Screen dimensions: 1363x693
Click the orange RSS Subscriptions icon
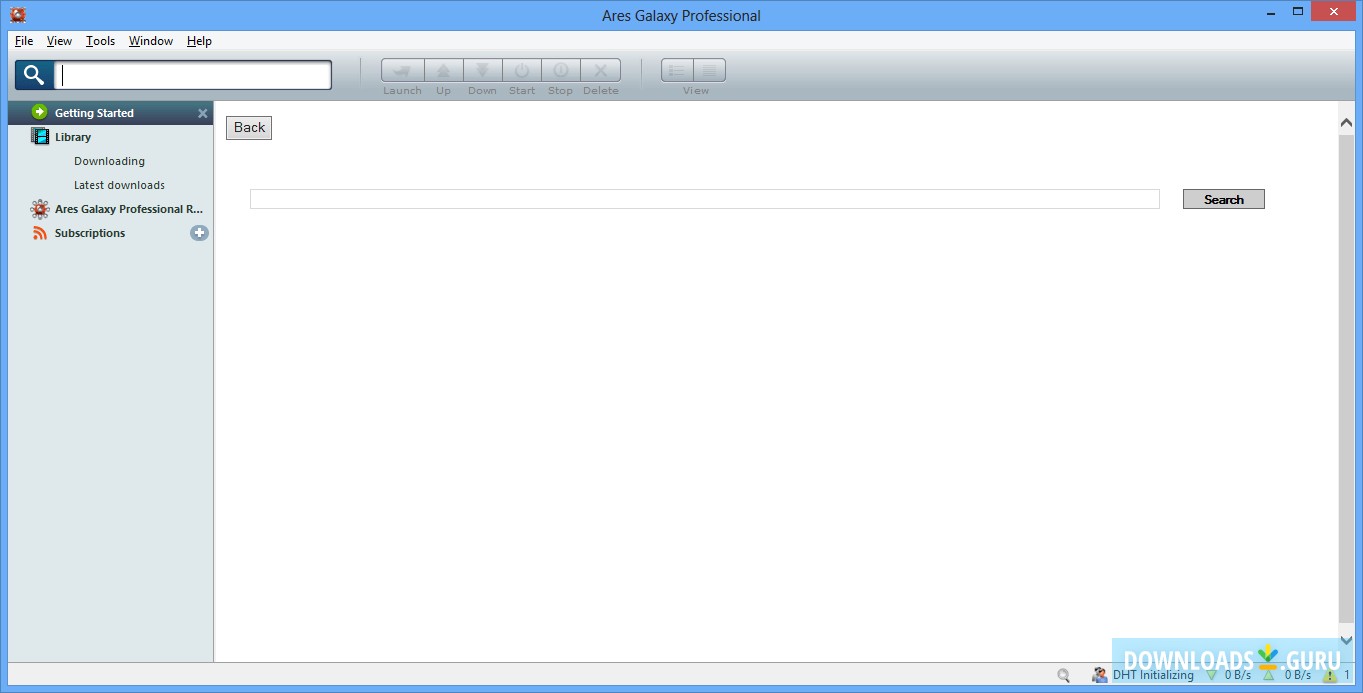pyautogui.click(x=40, y=233)
